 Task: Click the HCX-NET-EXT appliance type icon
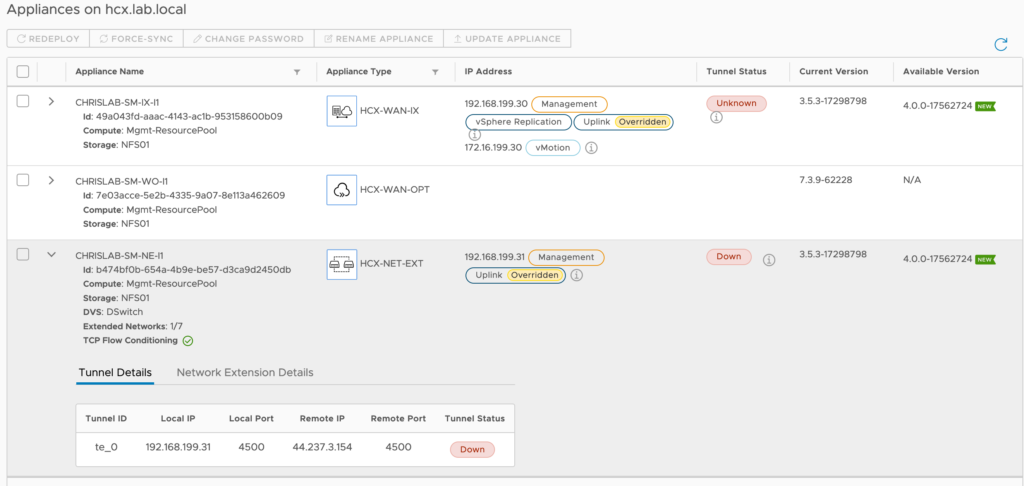[x=342, y=265]
